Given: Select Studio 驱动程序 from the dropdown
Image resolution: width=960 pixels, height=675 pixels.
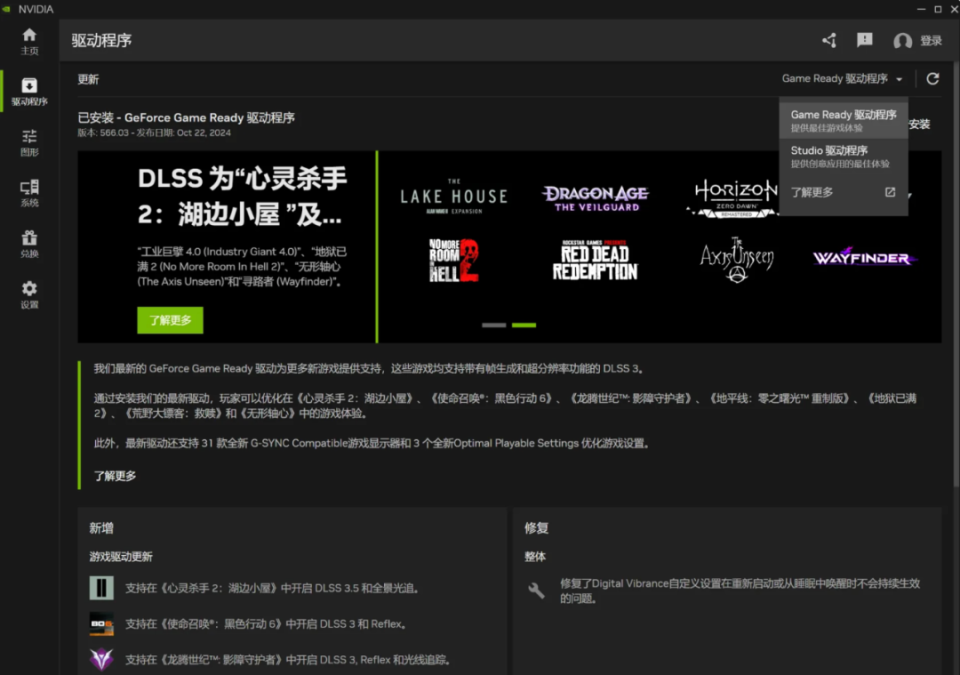Looking at the screenshot, I should [843, 155].
